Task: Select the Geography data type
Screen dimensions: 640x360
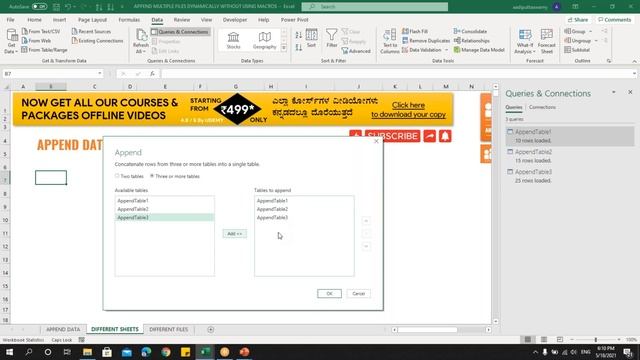Action: tap(264, 40)
